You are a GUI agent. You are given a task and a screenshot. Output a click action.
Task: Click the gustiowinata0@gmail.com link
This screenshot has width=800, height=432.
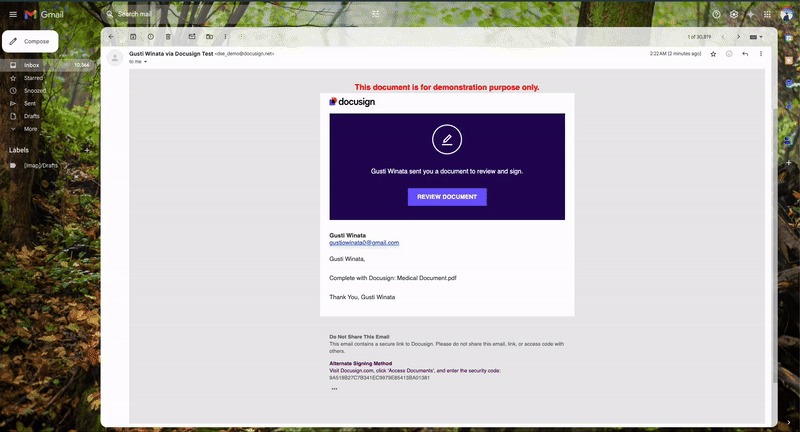[364, 243]
